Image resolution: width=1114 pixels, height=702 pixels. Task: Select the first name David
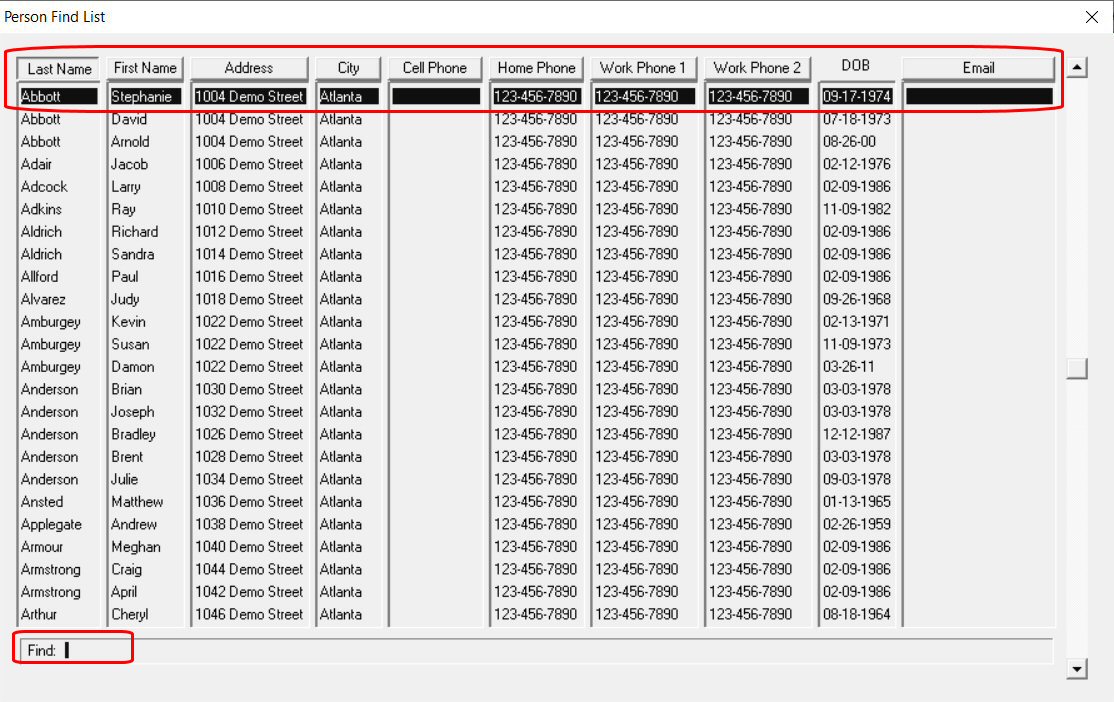[129, 119]
